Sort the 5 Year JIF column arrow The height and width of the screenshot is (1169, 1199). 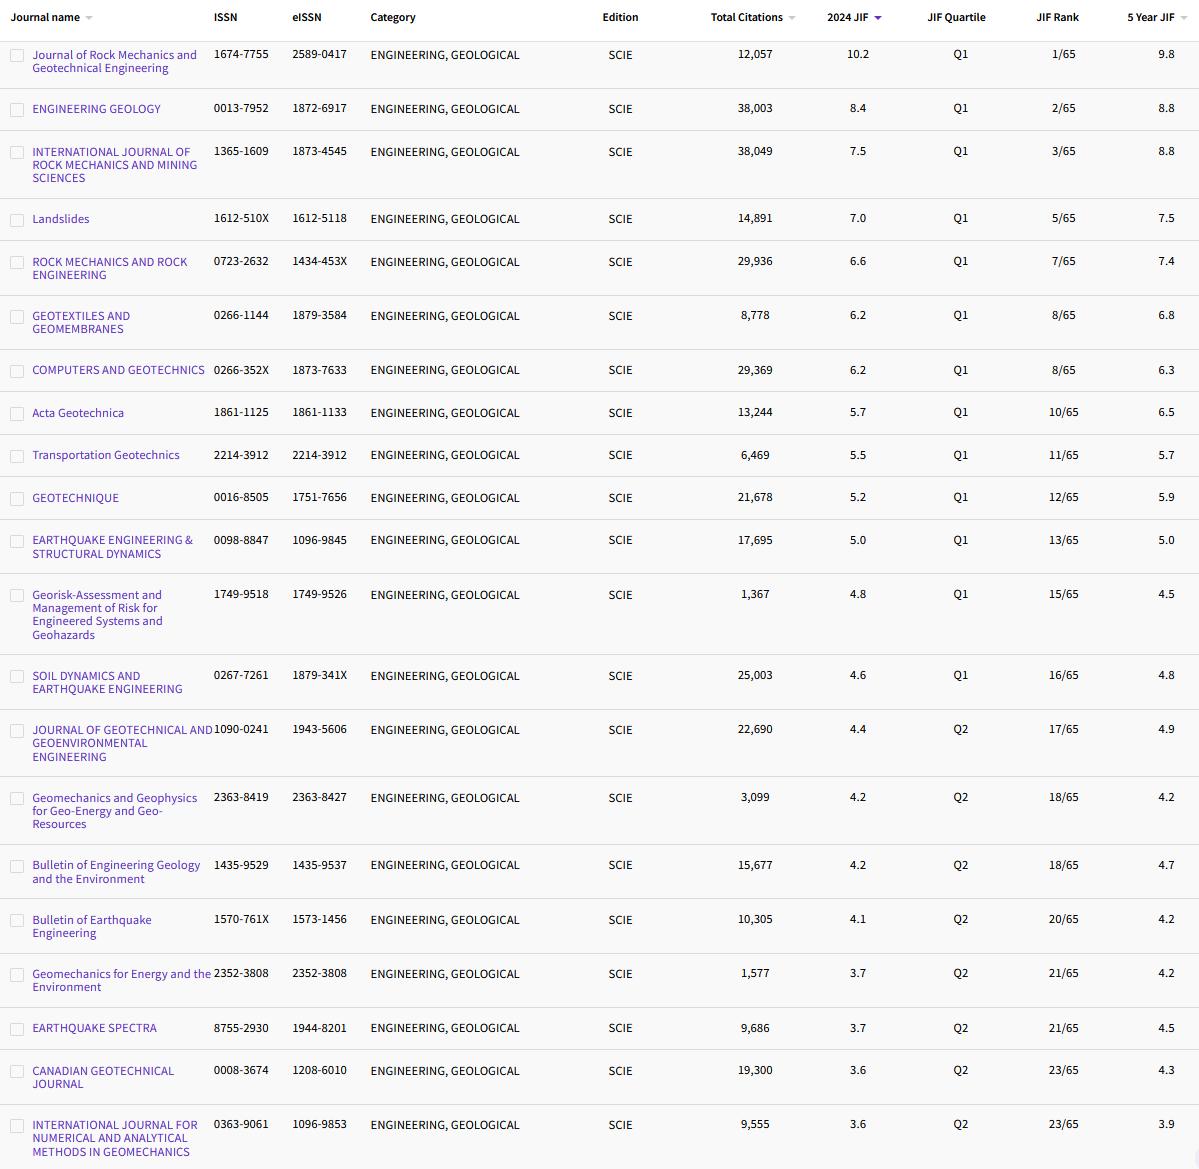tap(1184, 17)
